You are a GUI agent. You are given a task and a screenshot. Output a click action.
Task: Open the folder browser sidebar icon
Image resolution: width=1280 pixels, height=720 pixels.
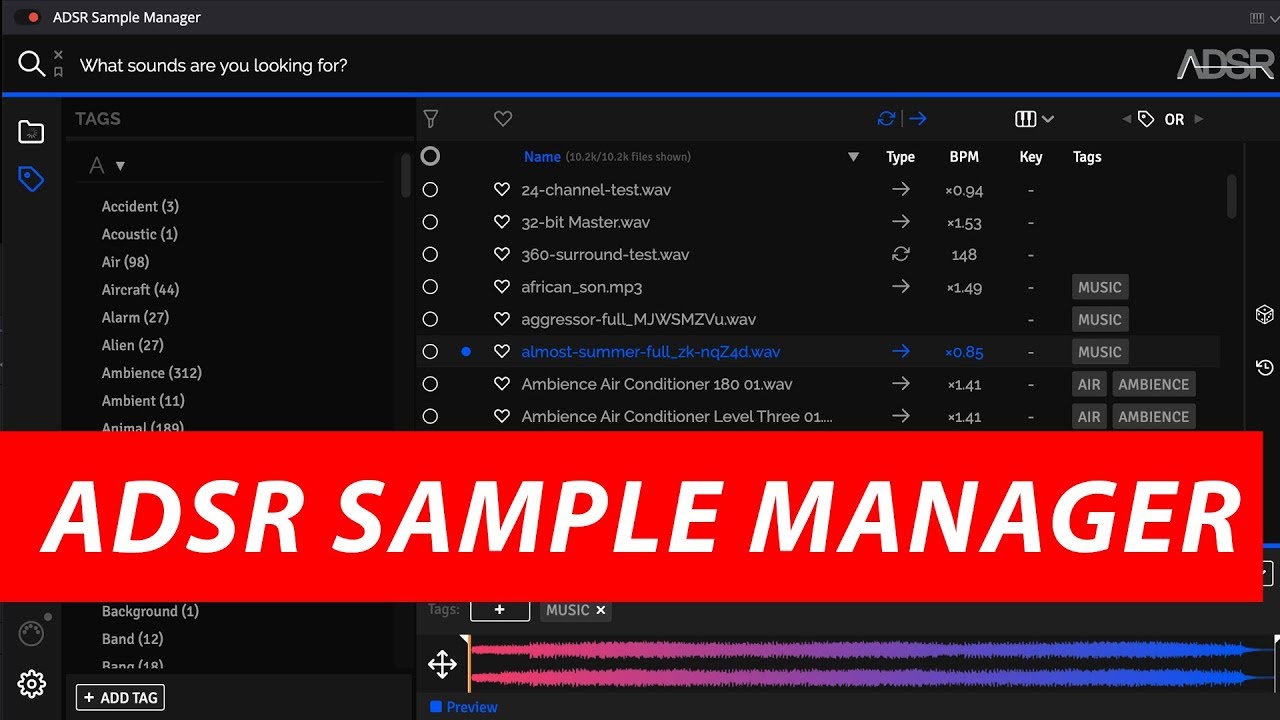coord(31,131)
